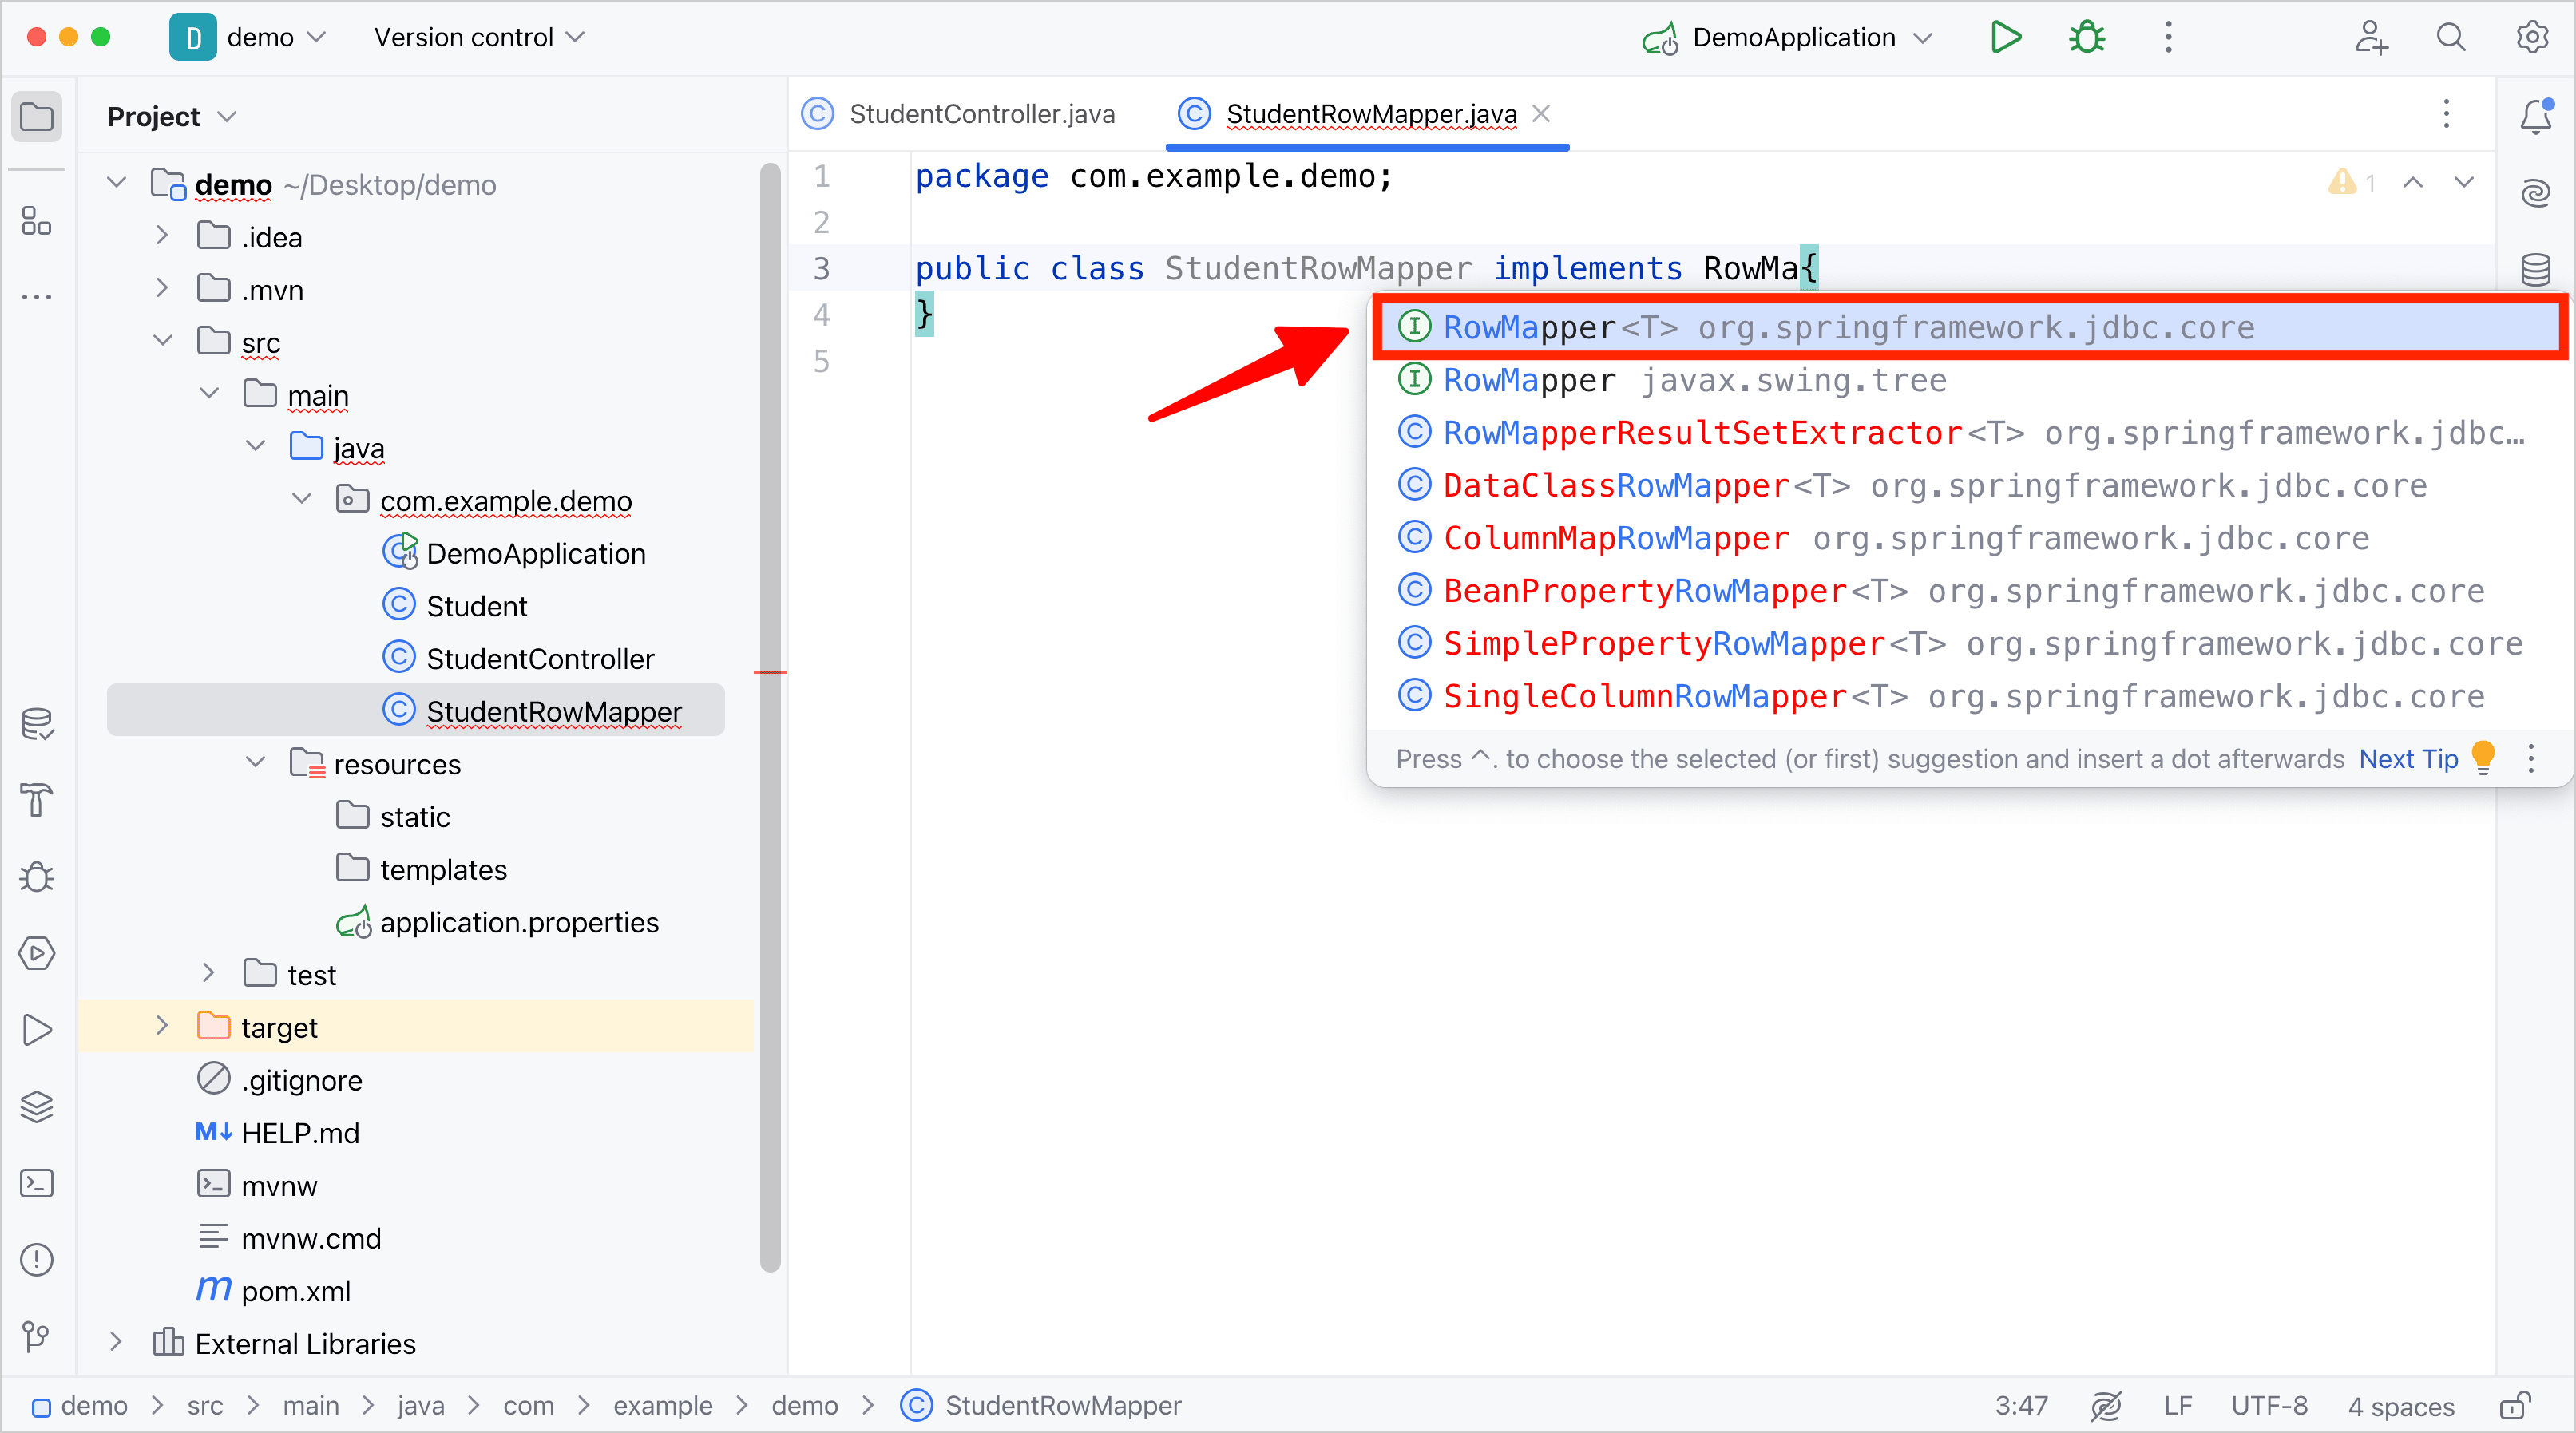Click the 3:47 caret position widget
This screenshot has width=2576, height=1433.
coord(2021,1406)
